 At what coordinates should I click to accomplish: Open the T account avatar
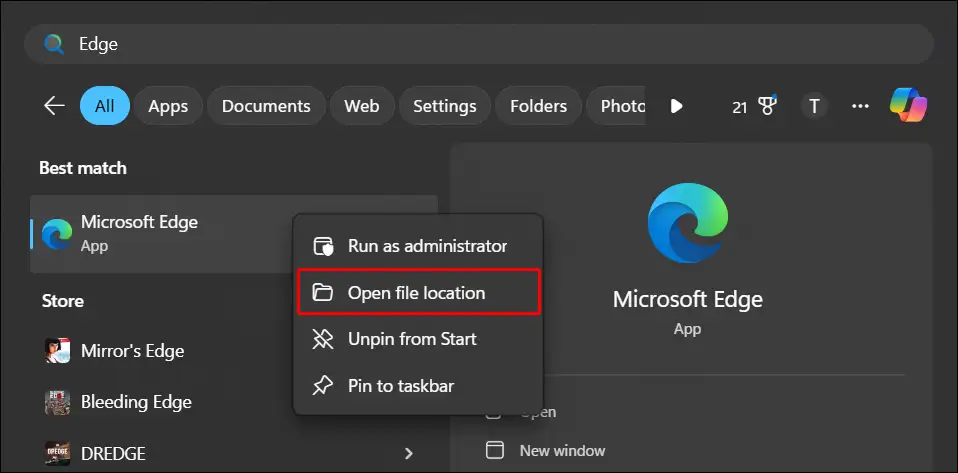814,106
